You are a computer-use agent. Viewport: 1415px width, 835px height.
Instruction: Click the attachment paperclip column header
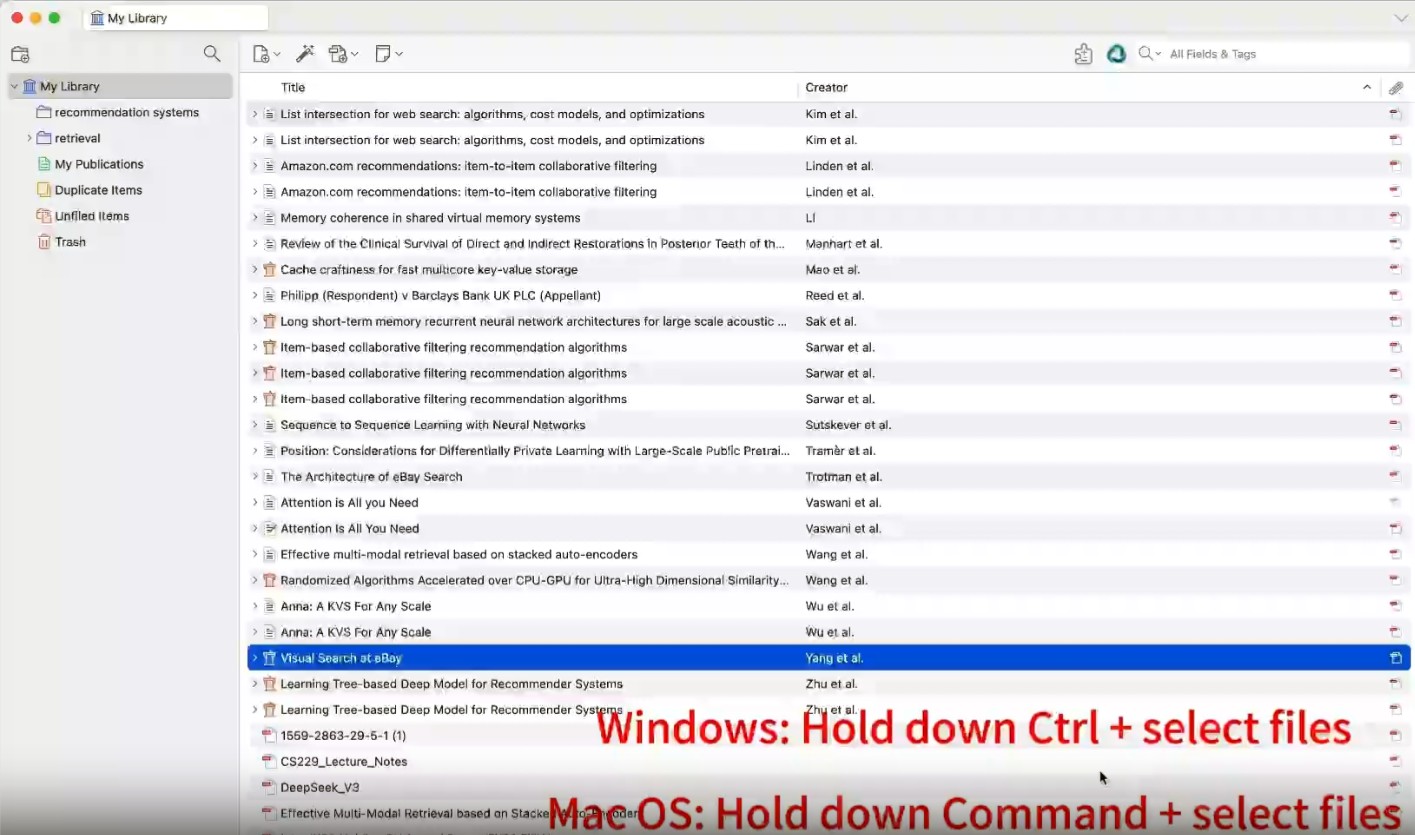(1396, 88)
